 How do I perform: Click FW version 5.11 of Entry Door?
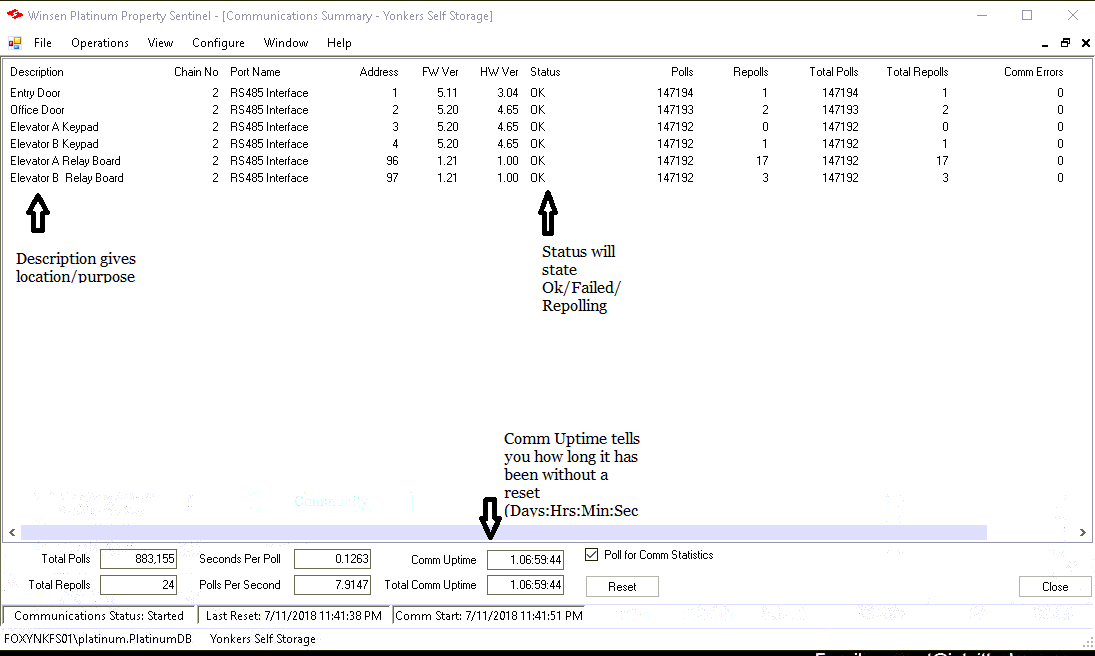[x=447, y=93]
